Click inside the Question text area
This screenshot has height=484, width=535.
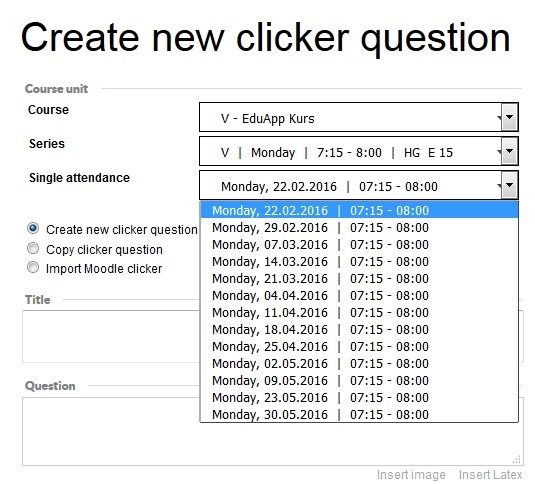(273, 431)
